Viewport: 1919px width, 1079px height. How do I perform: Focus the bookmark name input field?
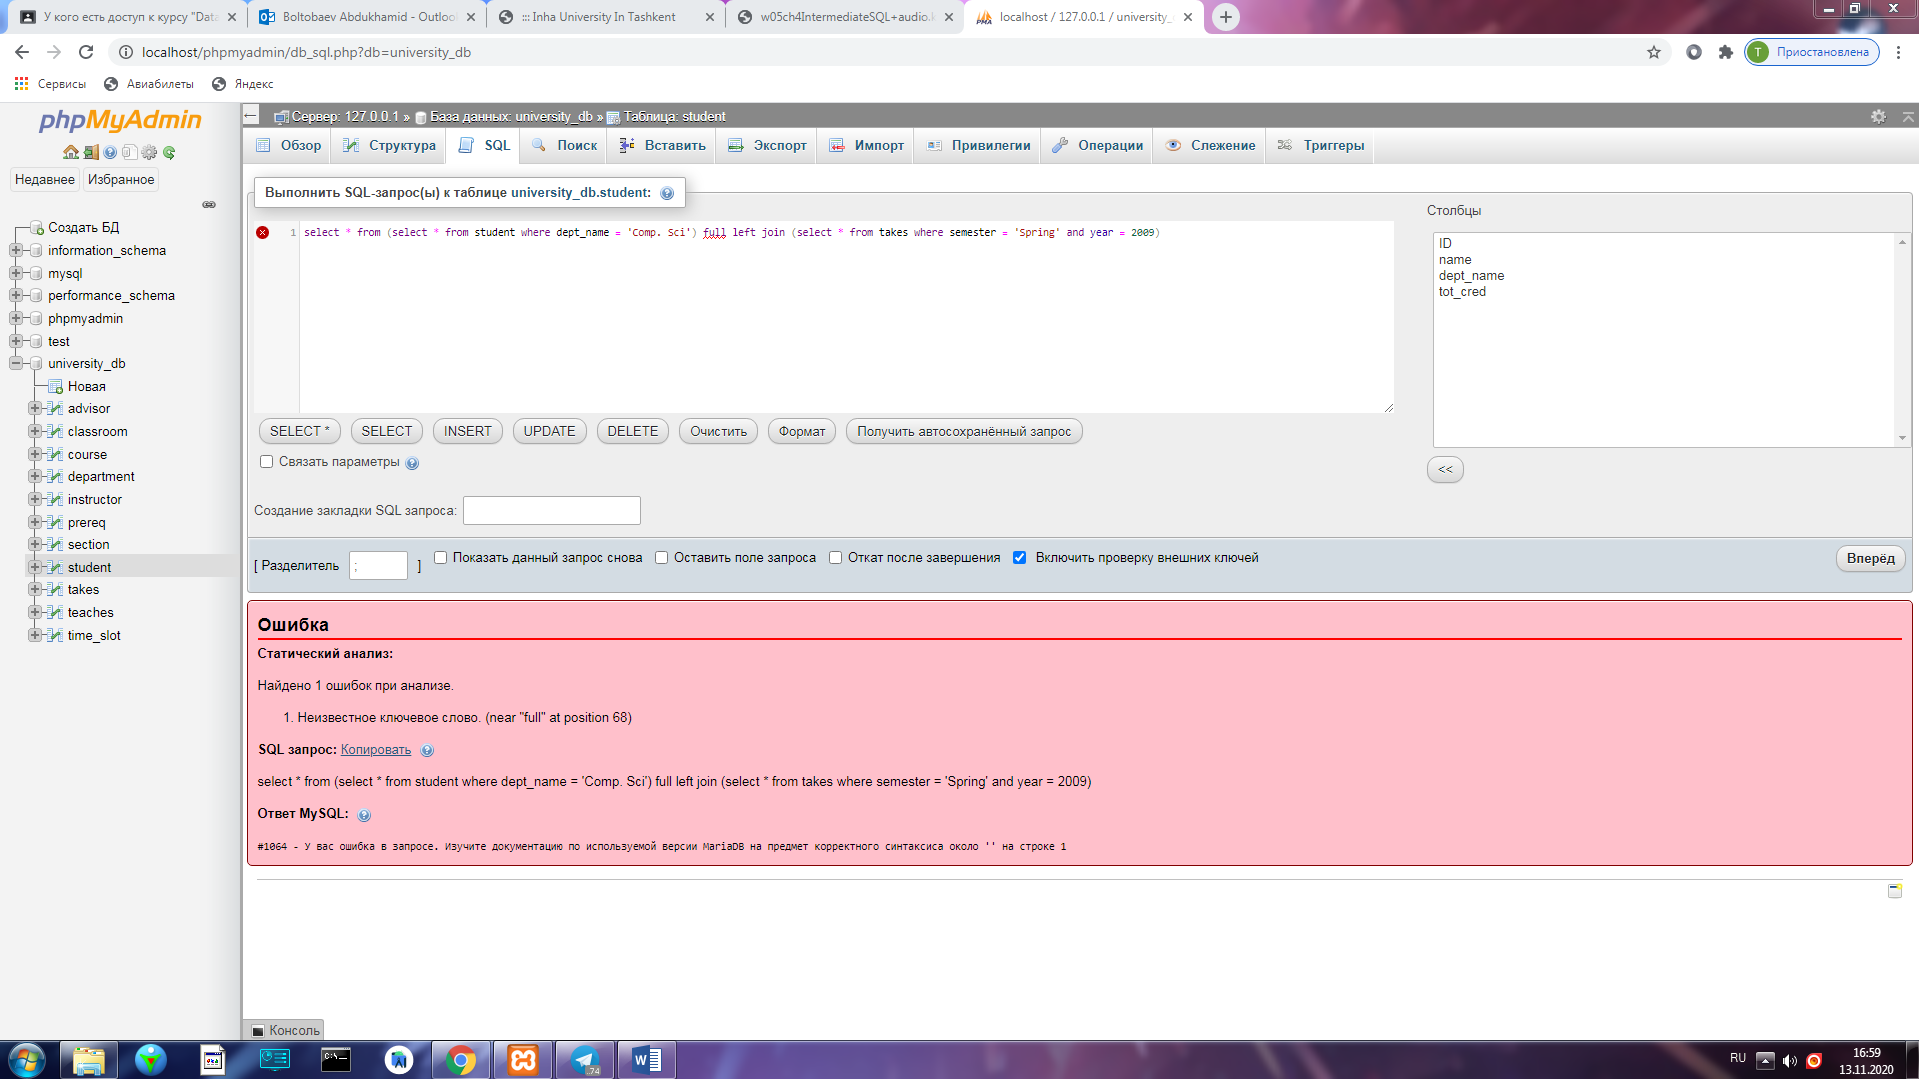tap(551, 510)
